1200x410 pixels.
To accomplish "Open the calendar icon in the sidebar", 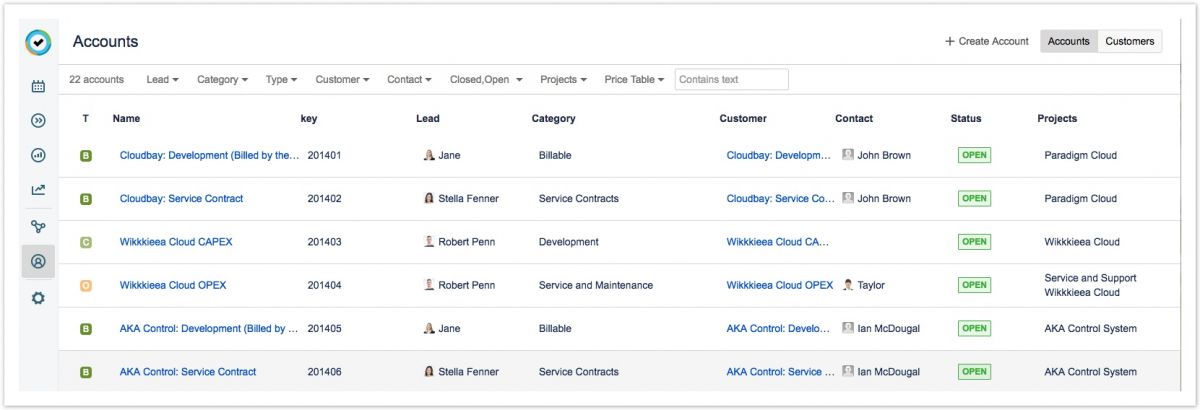I will click(38, 87).
